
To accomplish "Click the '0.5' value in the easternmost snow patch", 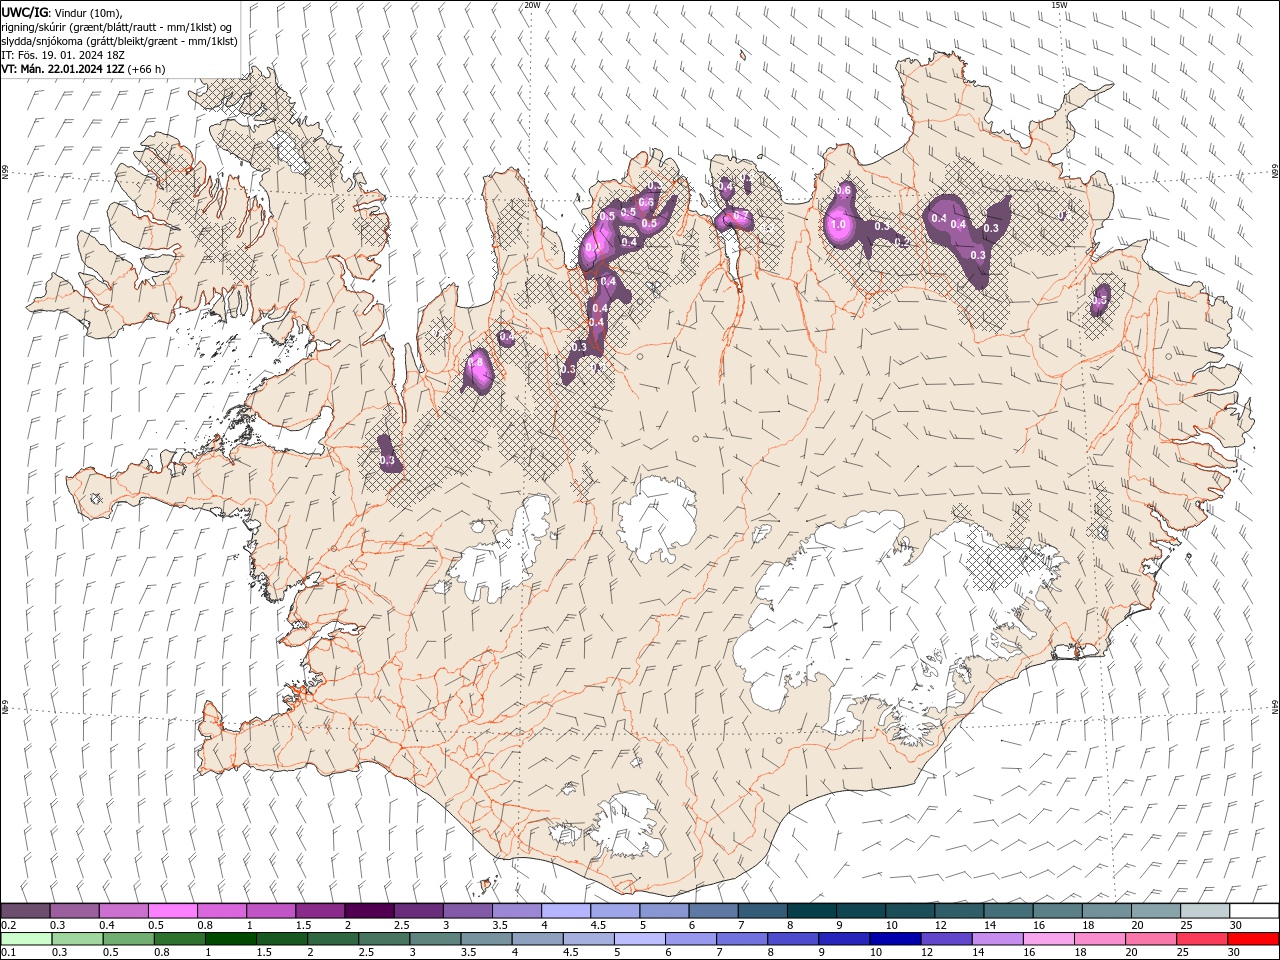I will click(x=1100, y=300).
